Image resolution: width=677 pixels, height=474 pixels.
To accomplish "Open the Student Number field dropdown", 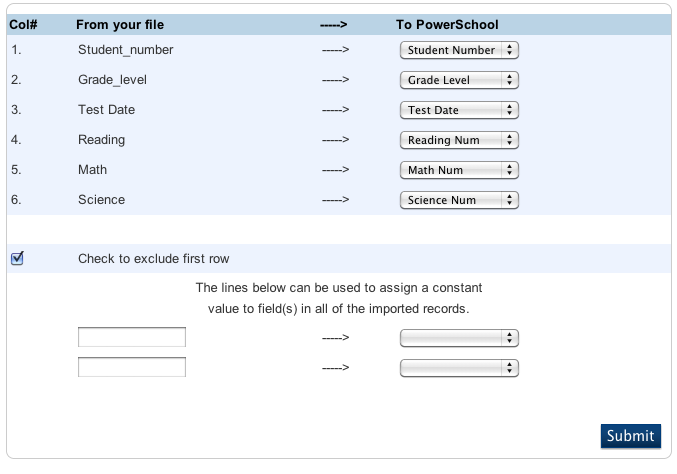I will point(459,50).
